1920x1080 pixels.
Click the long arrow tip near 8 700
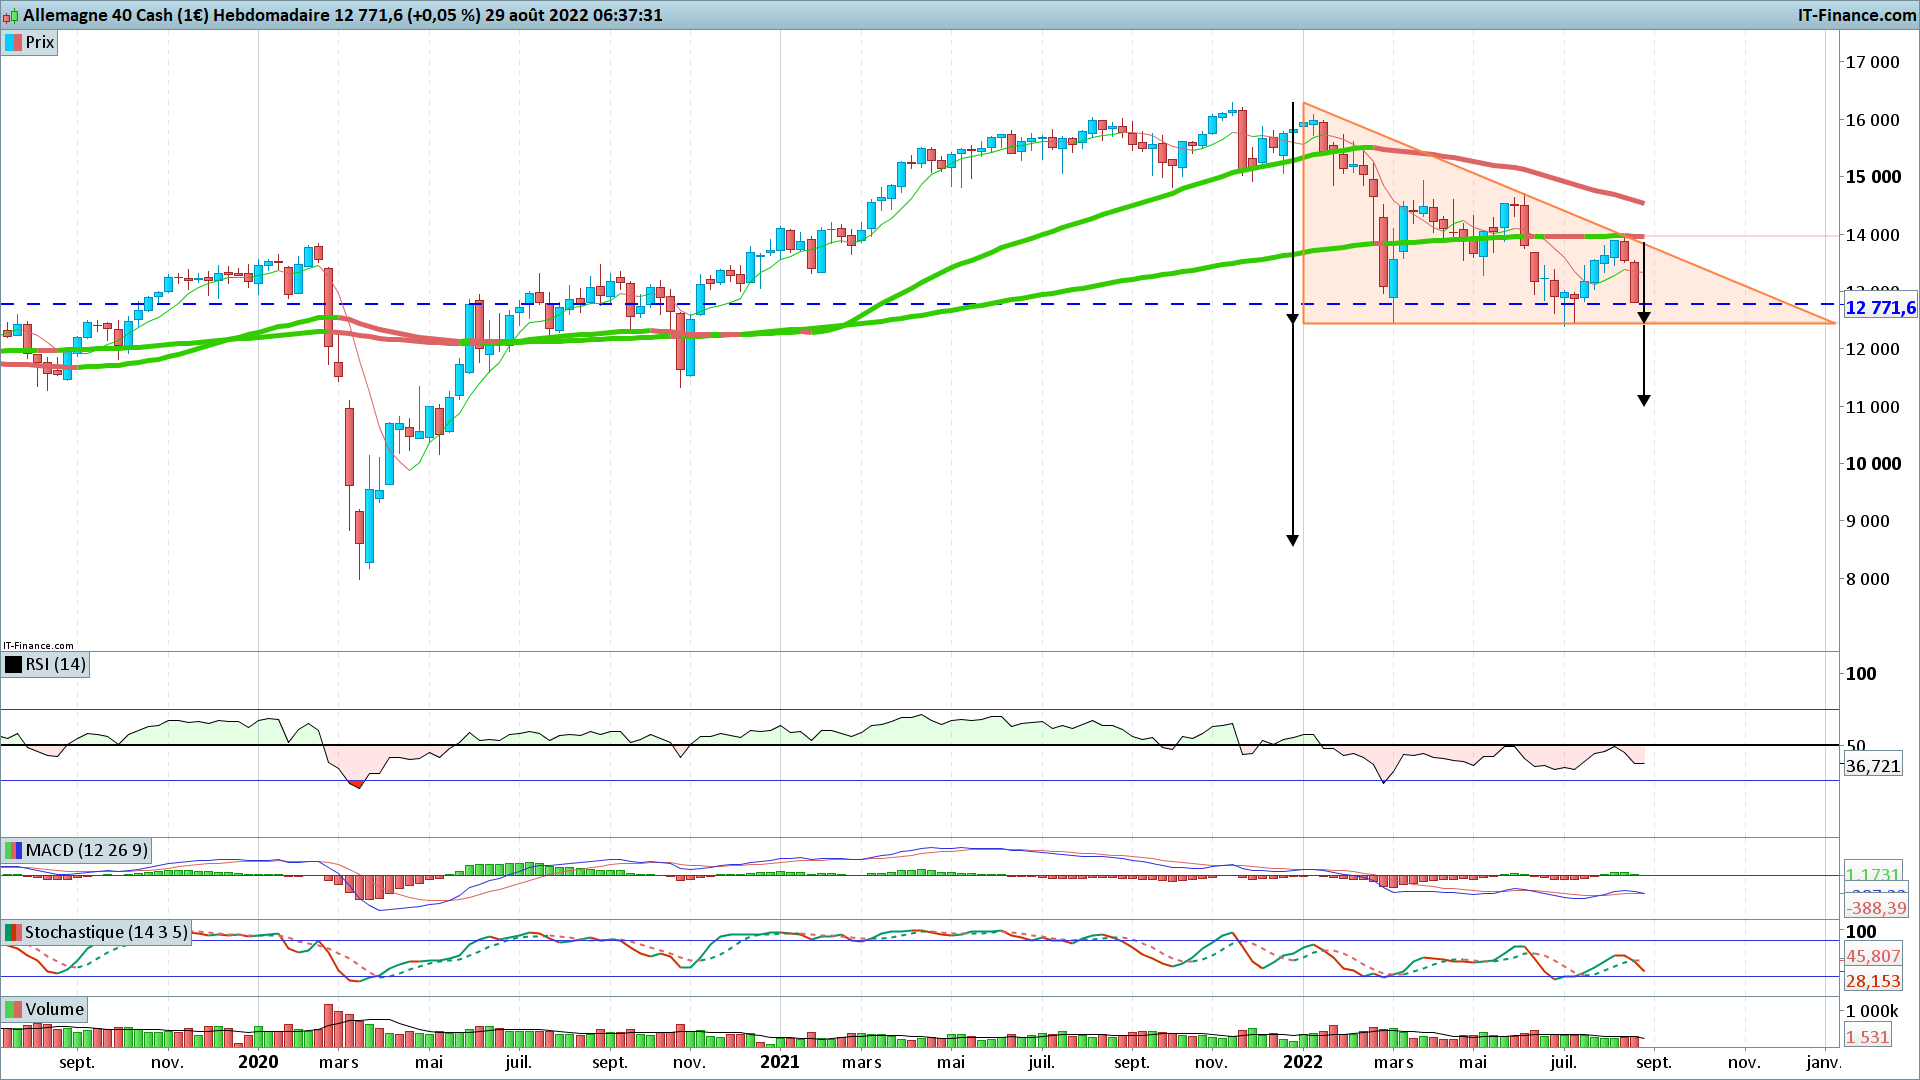1292,540
